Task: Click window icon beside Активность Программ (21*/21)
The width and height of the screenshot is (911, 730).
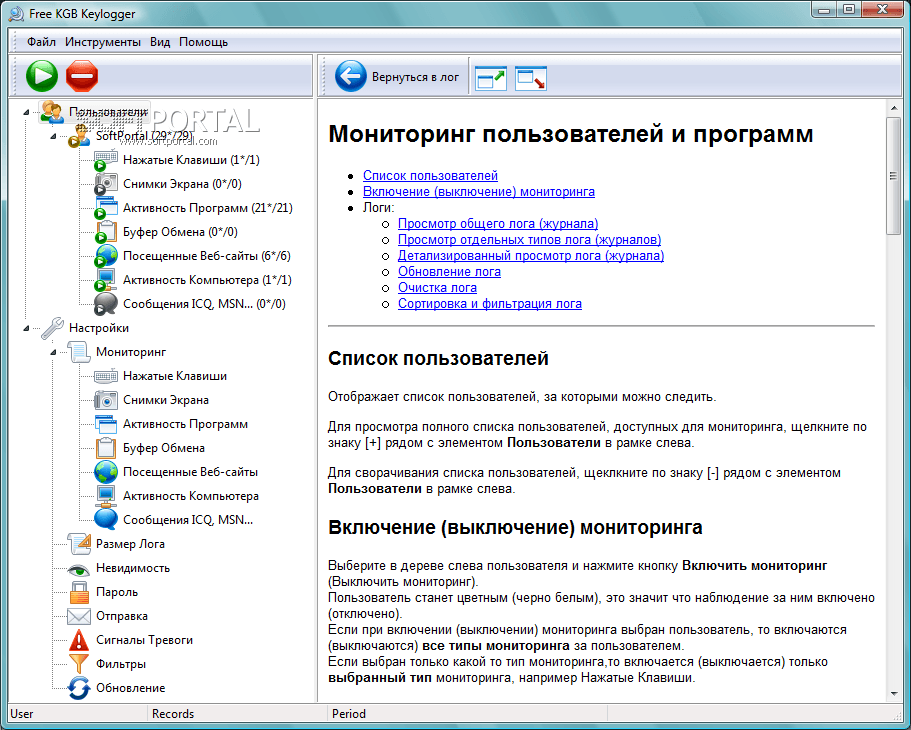Action: tap(106, 208)
